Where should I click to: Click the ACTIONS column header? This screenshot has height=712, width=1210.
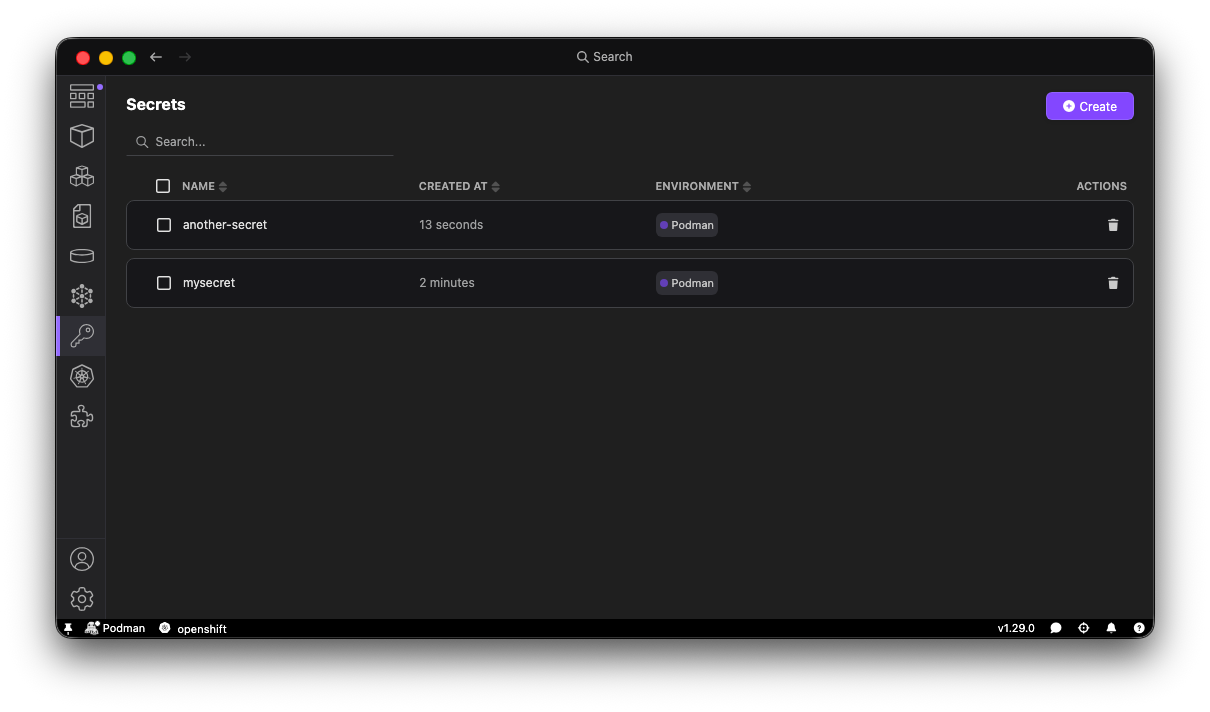tap(1101, 186)
